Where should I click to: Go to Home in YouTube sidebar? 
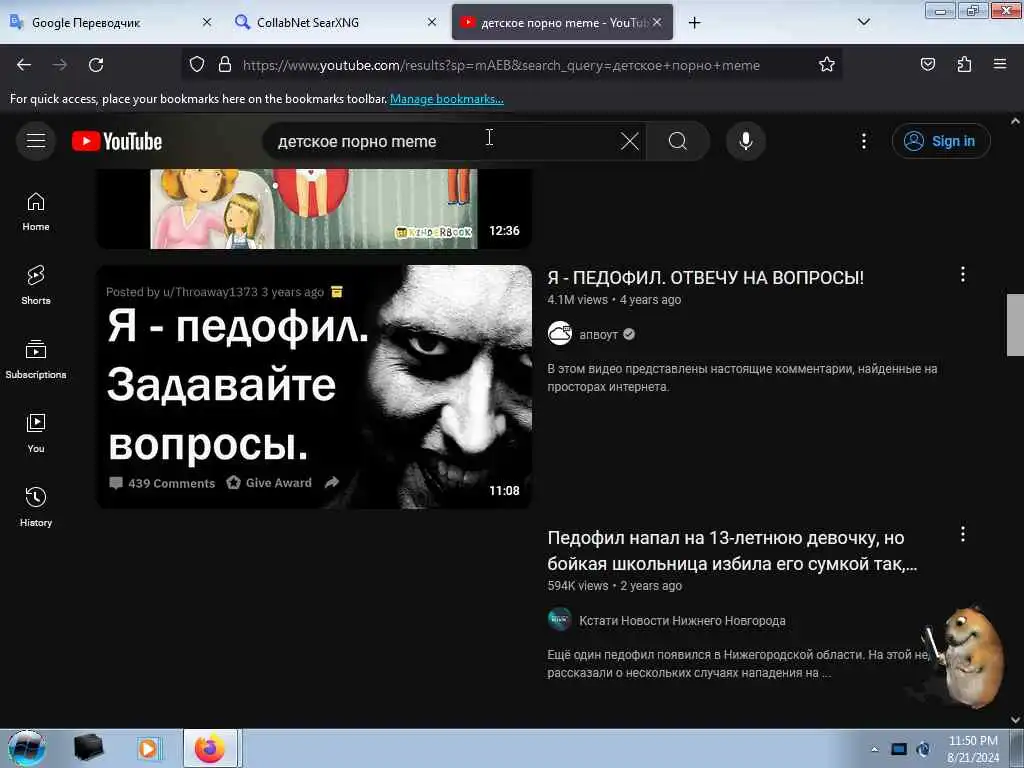[x=36, y=212]
